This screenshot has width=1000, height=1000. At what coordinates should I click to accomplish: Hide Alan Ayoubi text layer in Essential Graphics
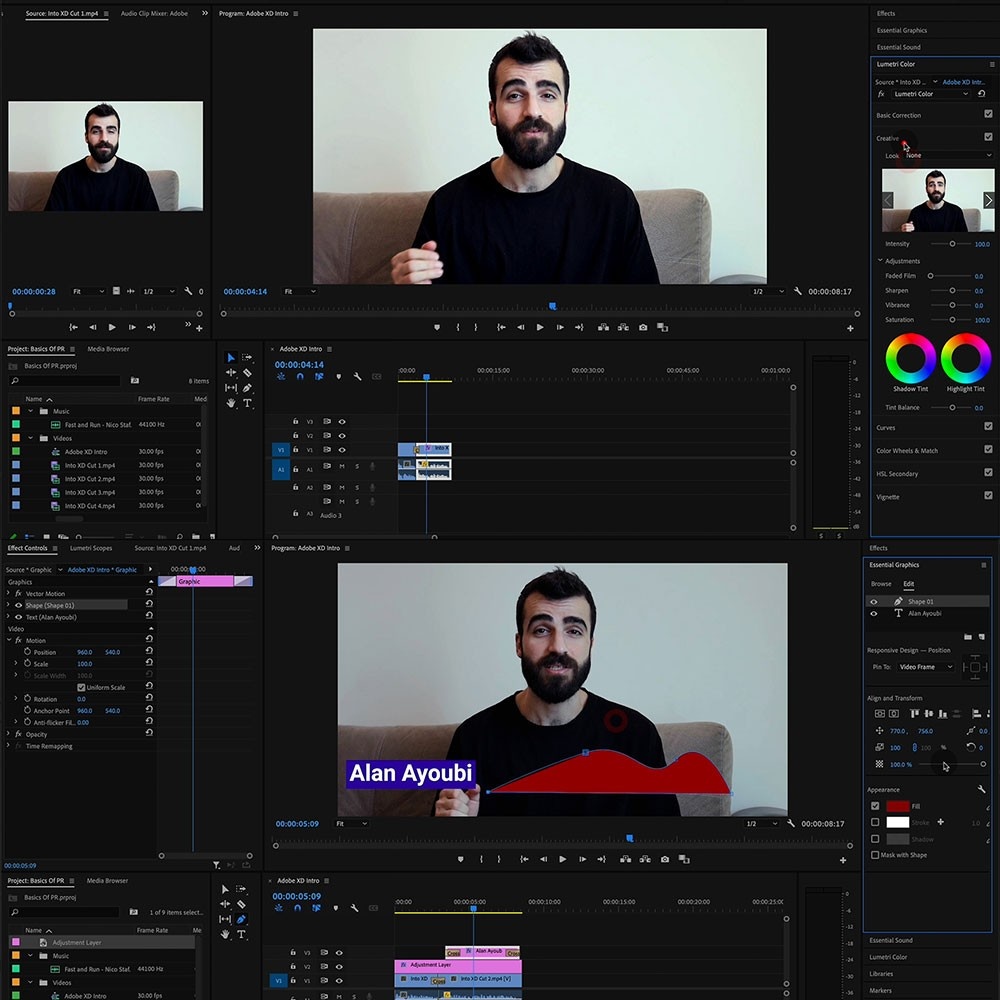tap(874, 614)
